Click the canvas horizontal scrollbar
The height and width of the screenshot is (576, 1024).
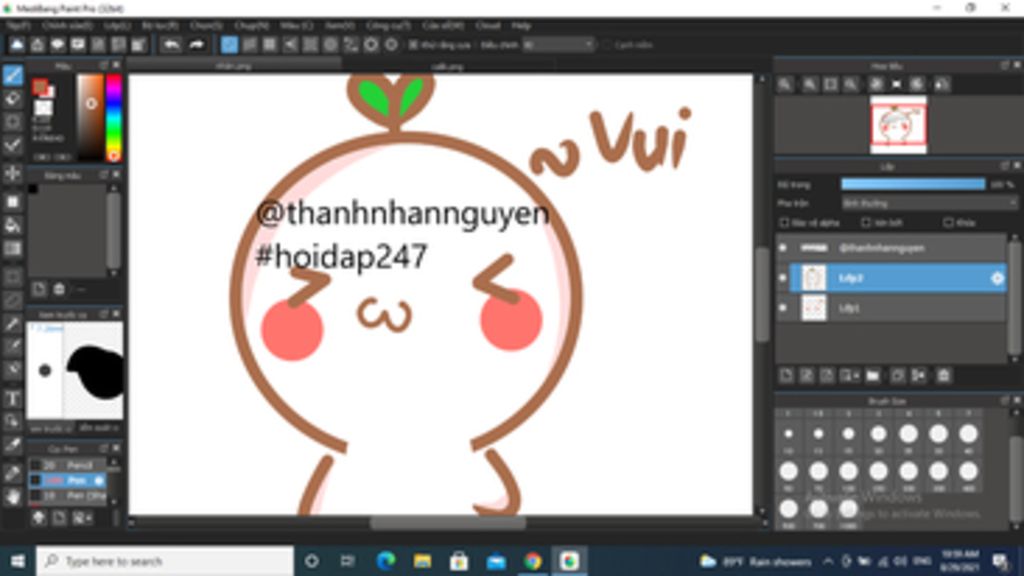click(x=448, y=522)
